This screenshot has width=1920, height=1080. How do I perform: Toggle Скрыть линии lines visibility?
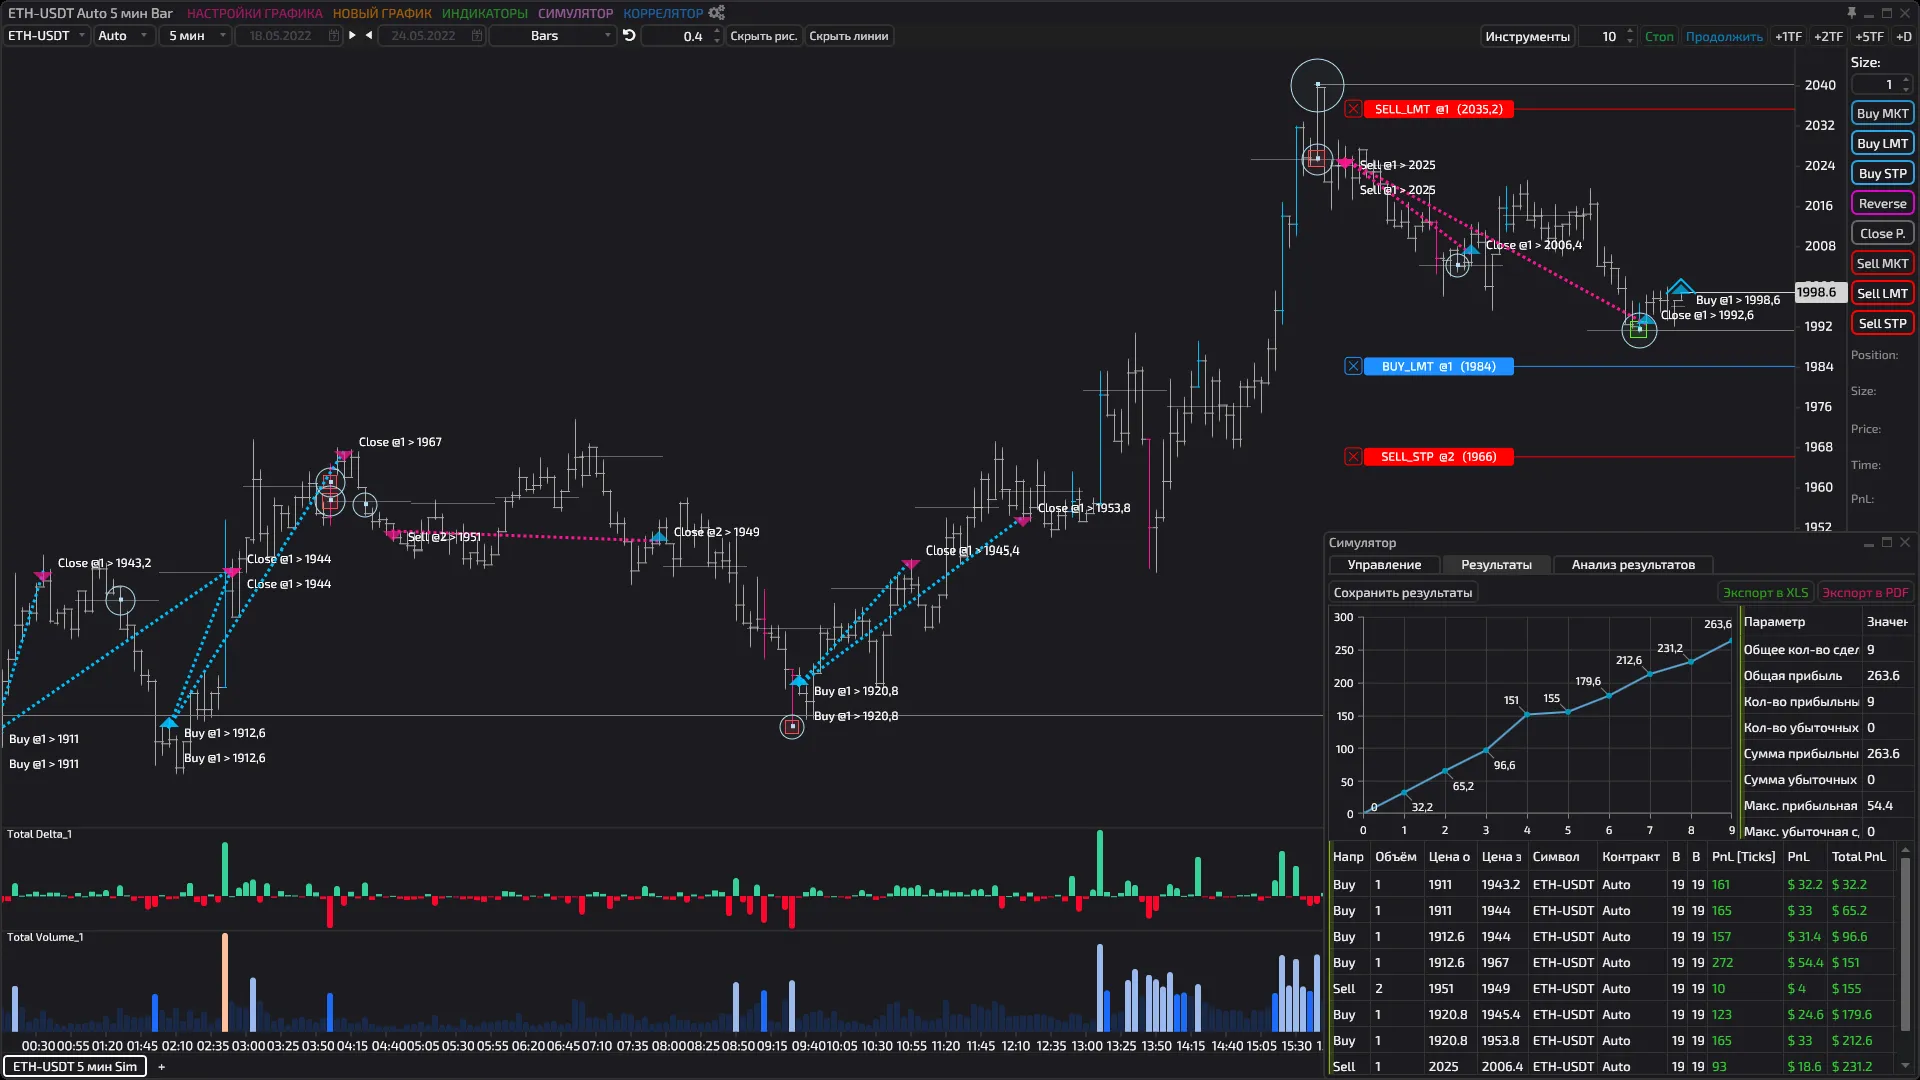848,36
